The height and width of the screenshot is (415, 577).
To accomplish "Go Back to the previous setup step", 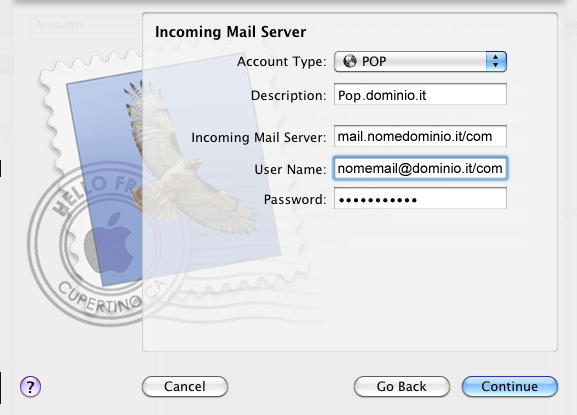I will point(401,387).
